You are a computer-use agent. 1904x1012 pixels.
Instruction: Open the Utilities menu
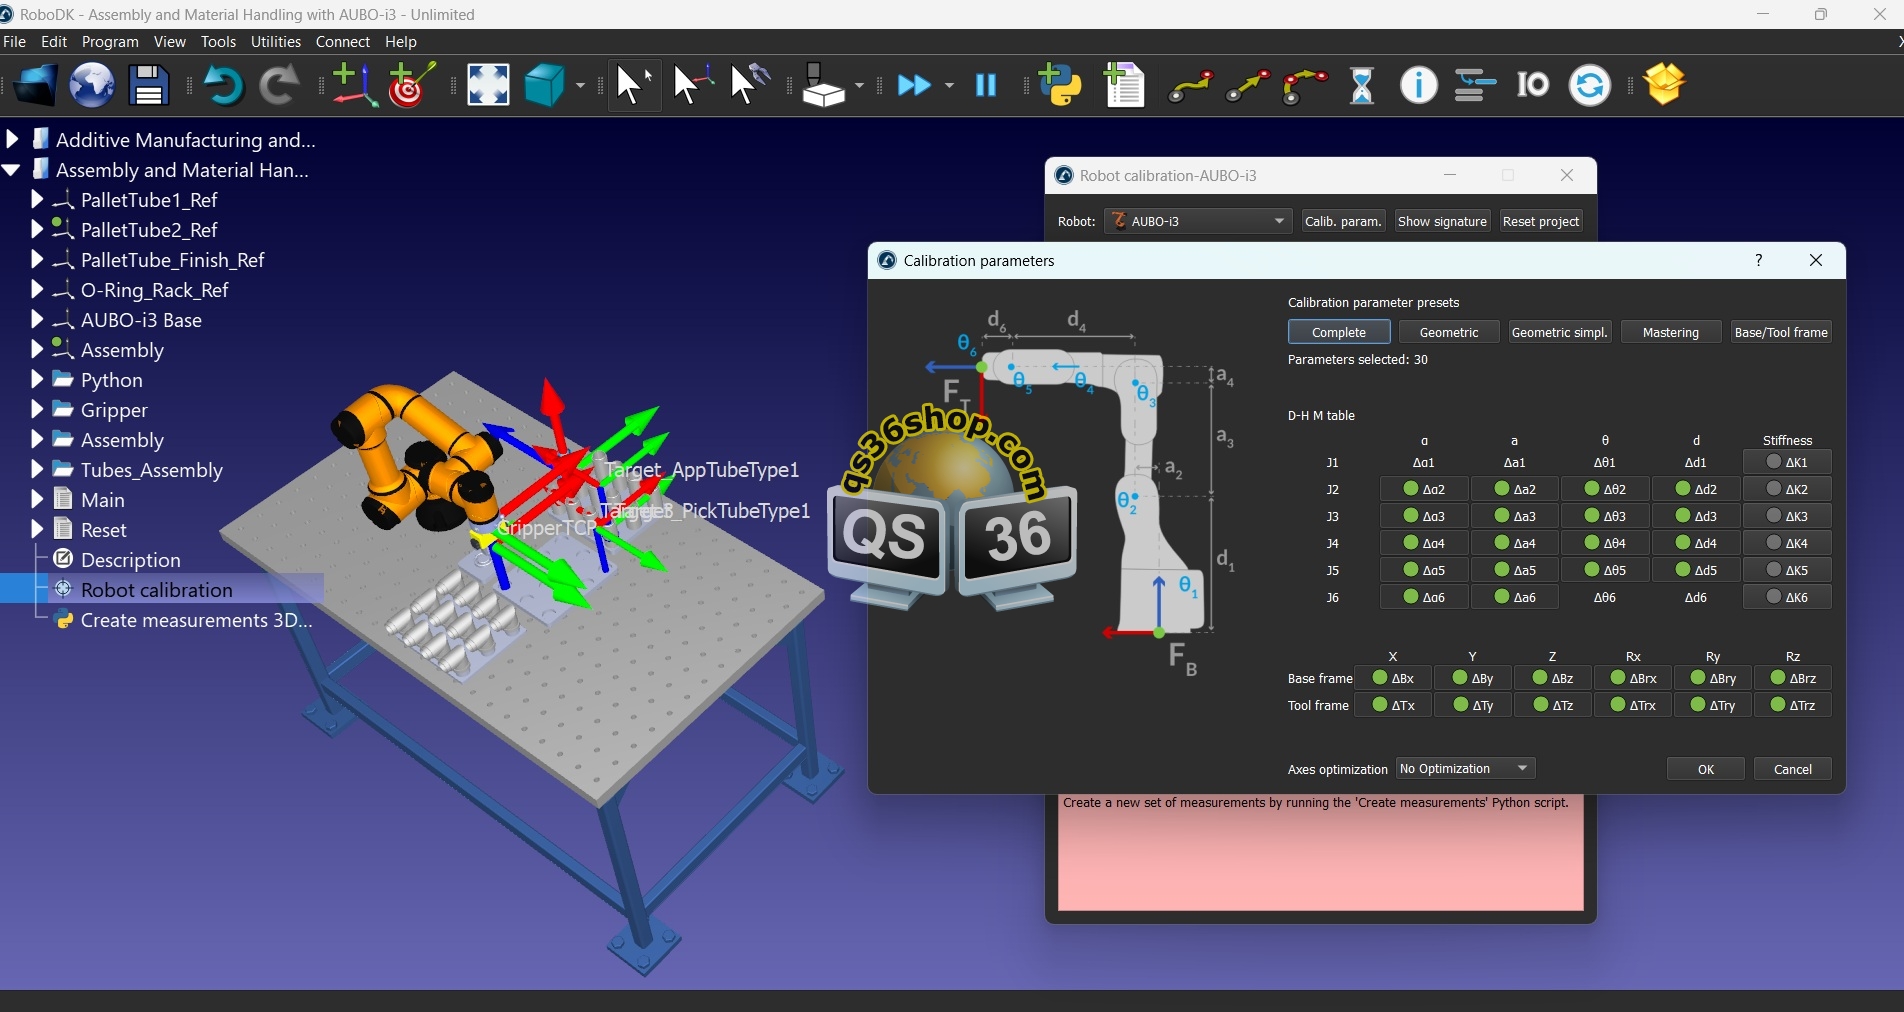coord(275,42)
